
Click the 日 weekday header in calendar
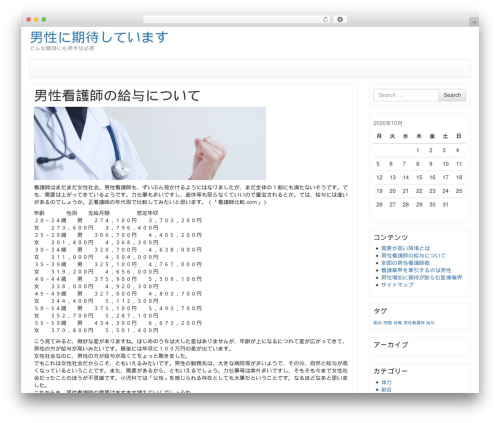[459, 136]
